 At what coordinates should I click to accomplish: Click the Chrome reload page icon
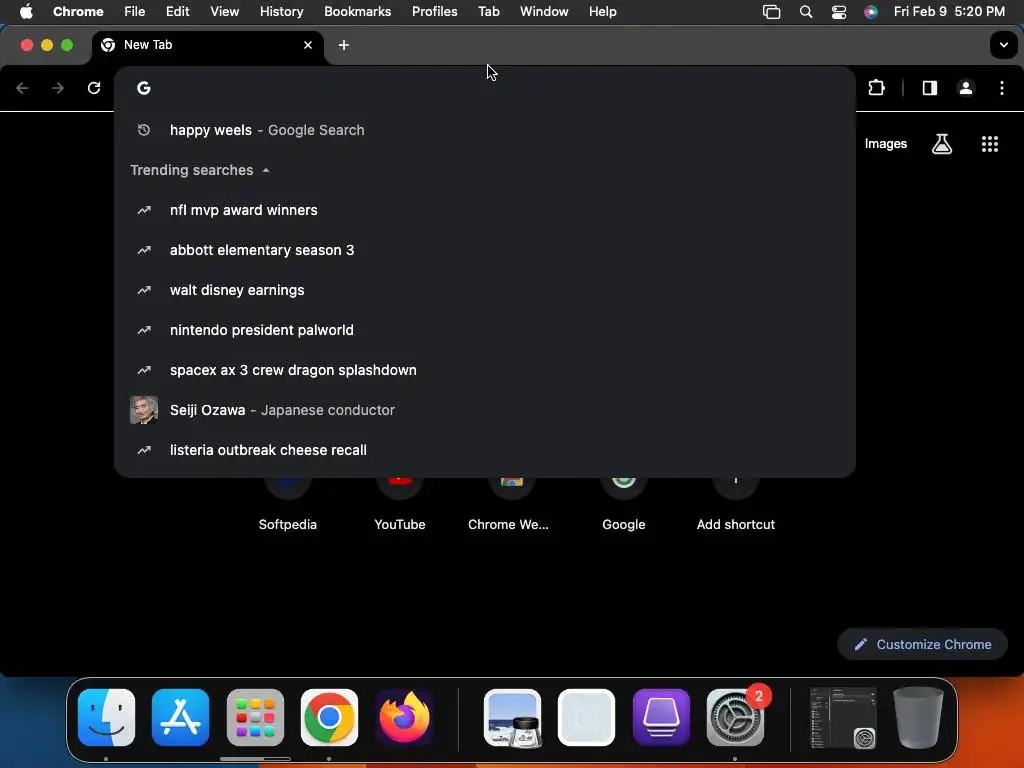coord(94,88)
